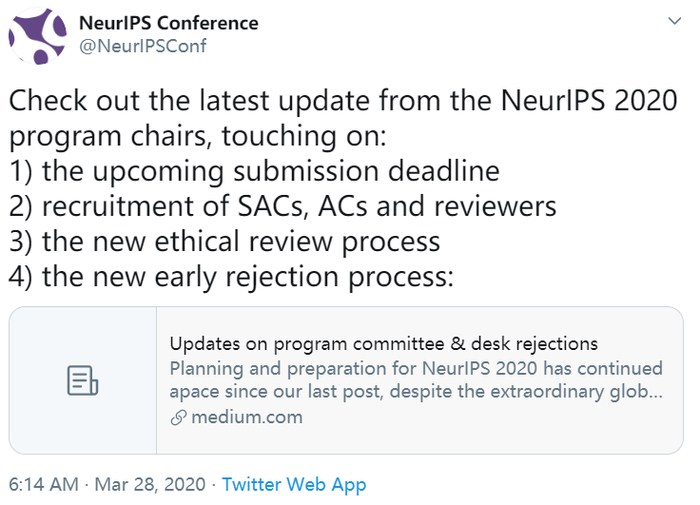The height and width of the screenshot is (505, 700).
Task: Click the "recruitment of SACs, ACs" line
Action: pyautogui.click(x=282, y=207)
